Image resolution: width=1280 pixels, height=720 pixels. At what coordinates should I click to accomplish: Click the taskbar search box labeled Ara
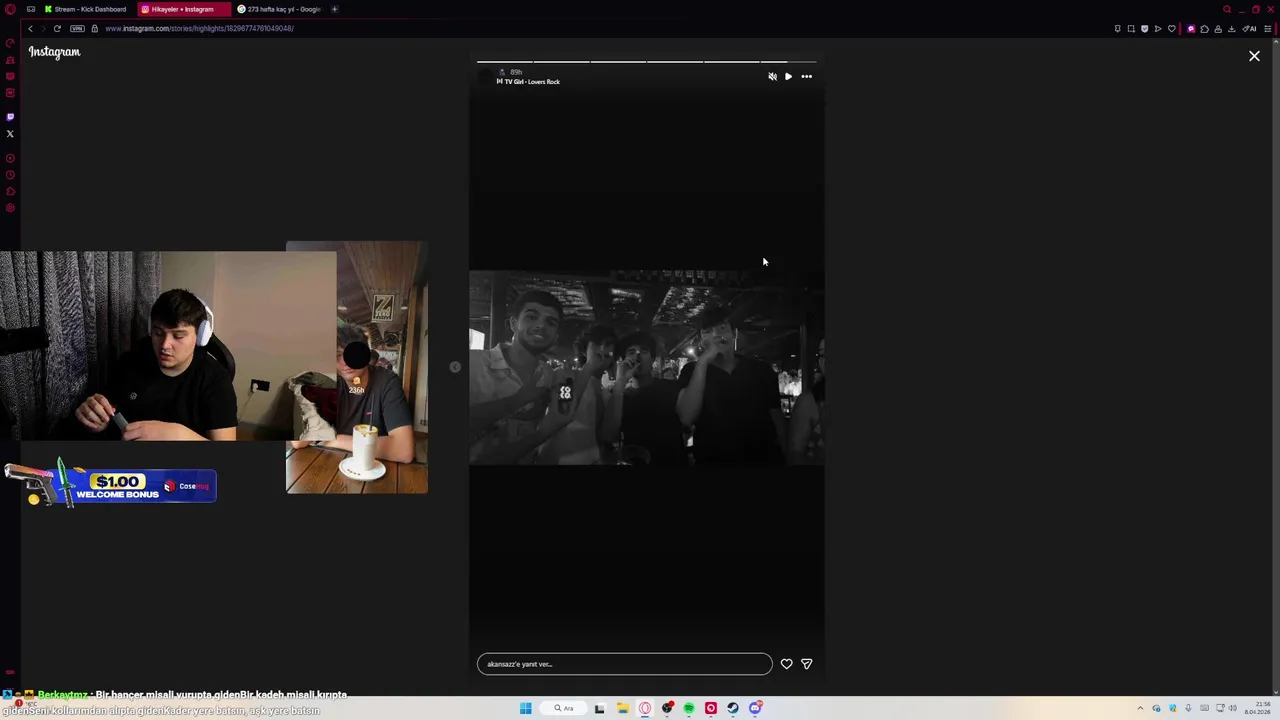click(x=563, y=708)
